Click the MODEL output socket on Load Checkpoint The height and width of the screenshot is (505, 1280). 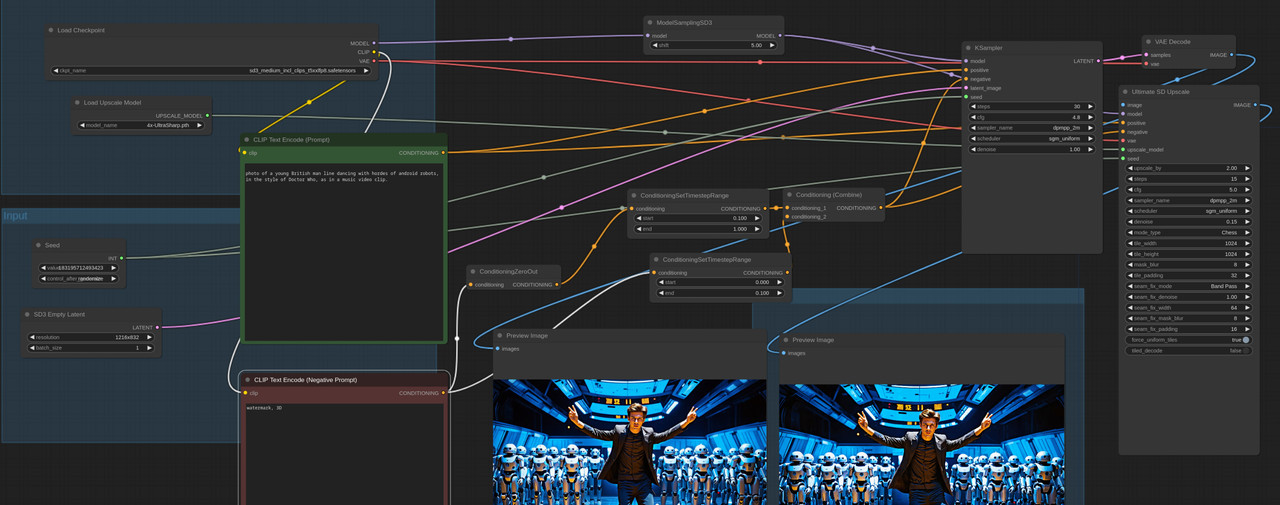(x=374, y=43)
